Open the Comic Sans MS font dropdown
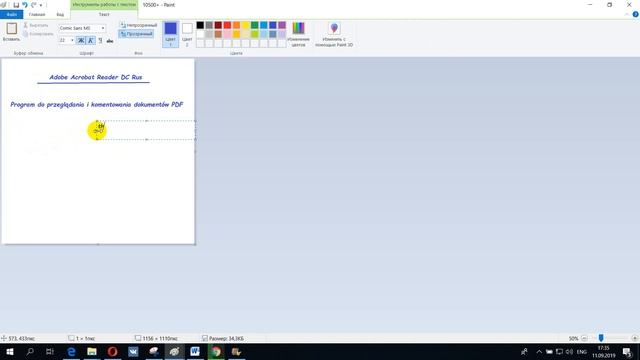The image size is (640, 360). [x=103, y=28]
